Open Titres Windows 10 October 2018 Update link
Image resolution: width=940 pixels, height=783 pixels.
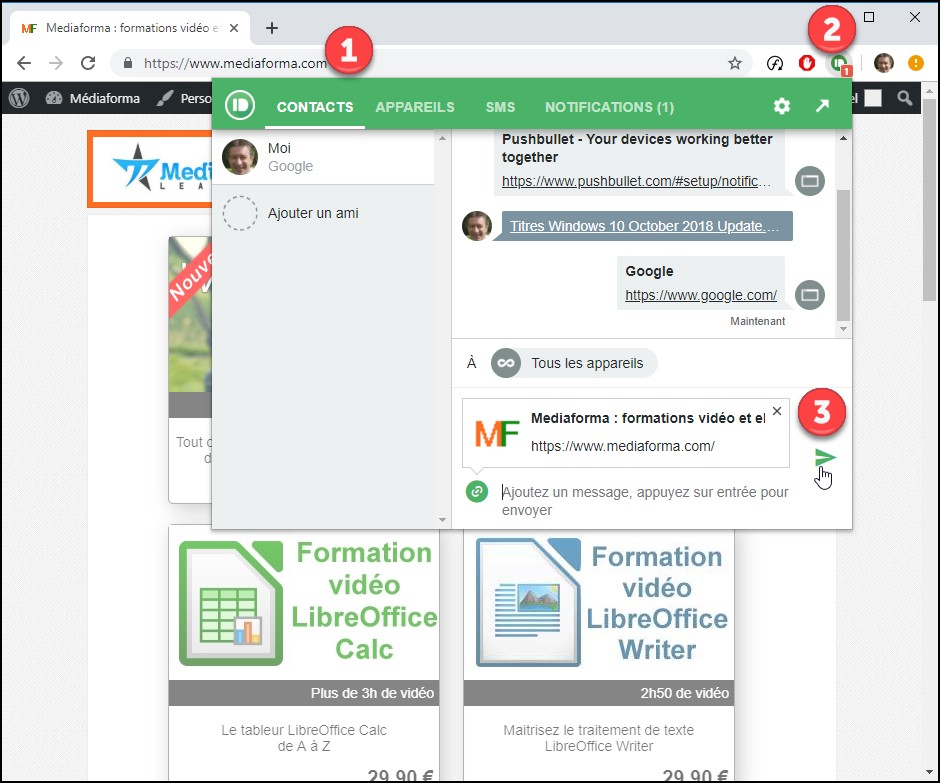click(x=644, y=226)
